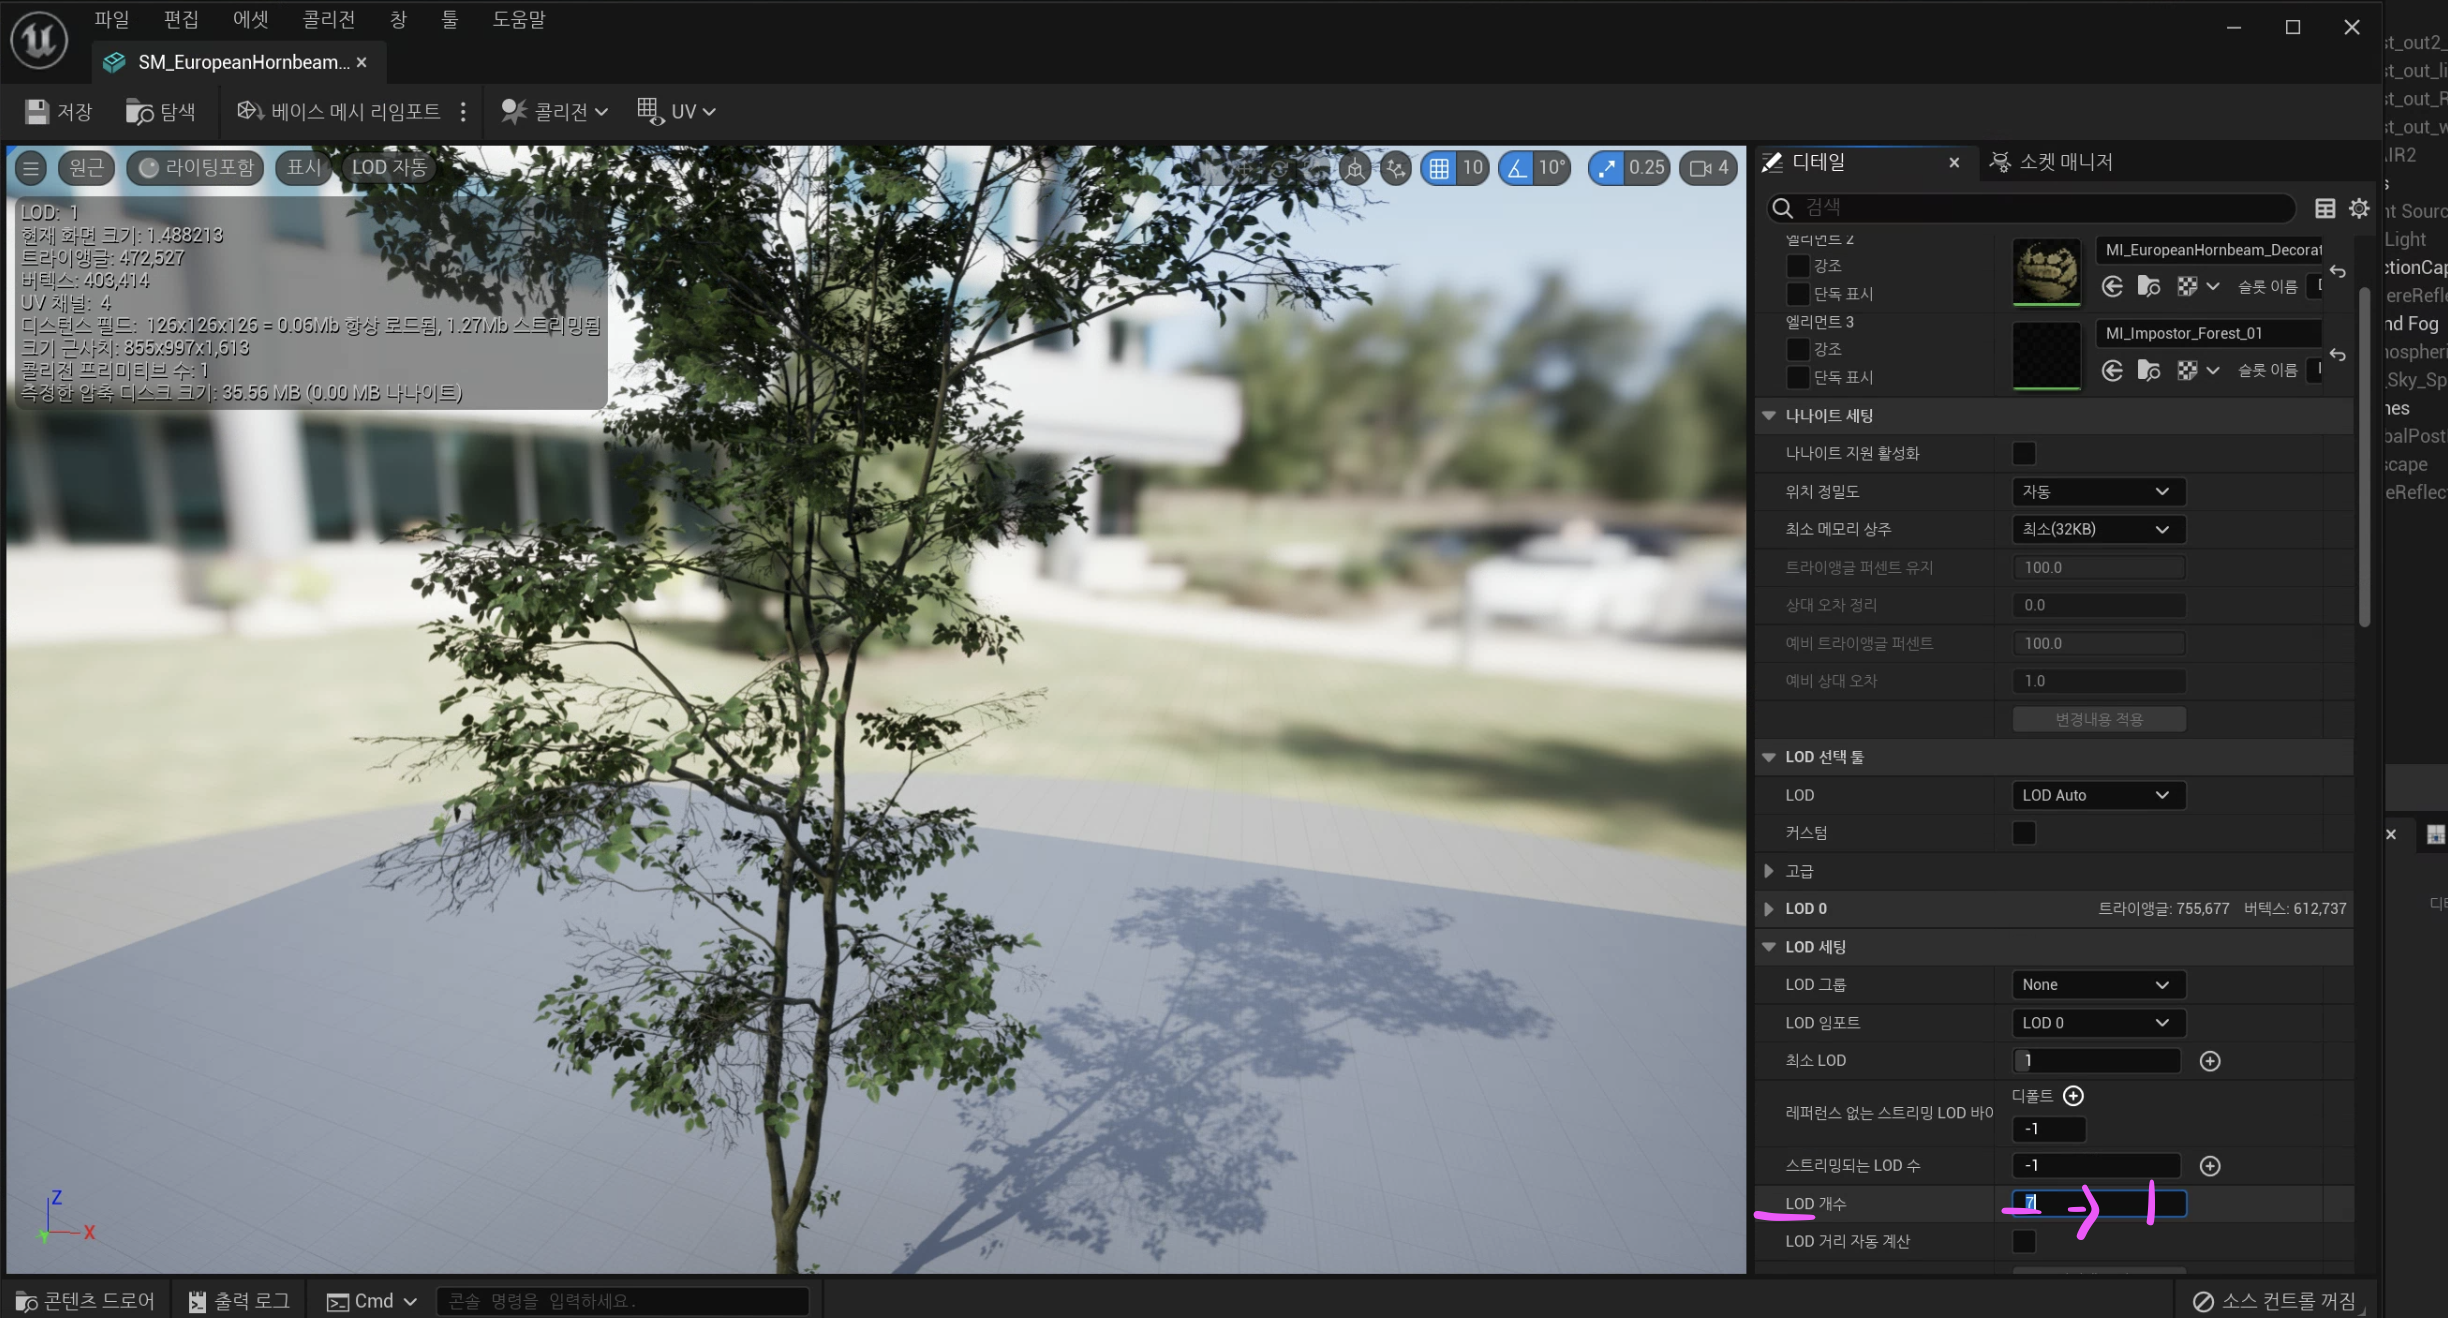The image size is (2448, 1318).
Task: Browse to MI_Impostor_Forest_01 in content browser
Action: [x=2149, y=371]
